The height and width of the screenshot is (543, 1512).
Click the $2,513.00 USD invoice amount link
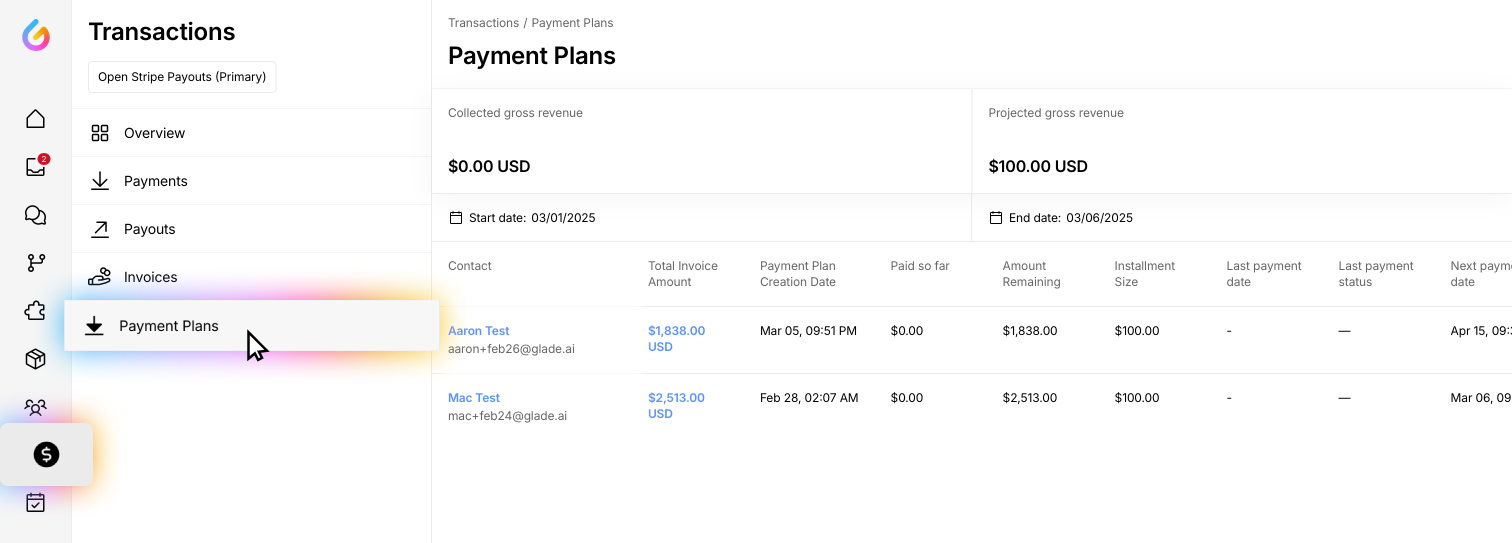[x=676, y=405]
